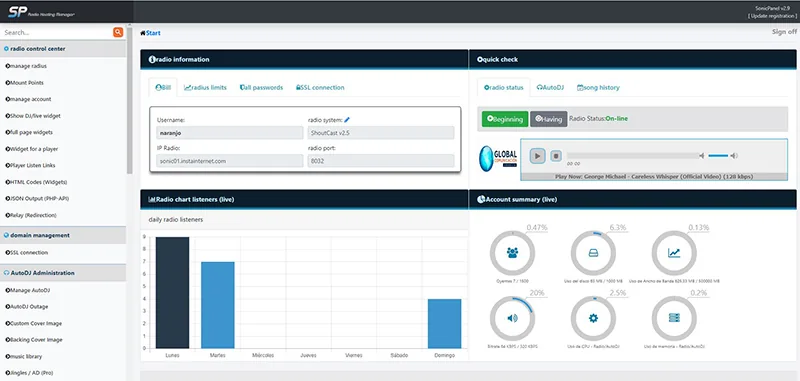Open AutoDJ Outage in sidebar

(x=27, y=307)
